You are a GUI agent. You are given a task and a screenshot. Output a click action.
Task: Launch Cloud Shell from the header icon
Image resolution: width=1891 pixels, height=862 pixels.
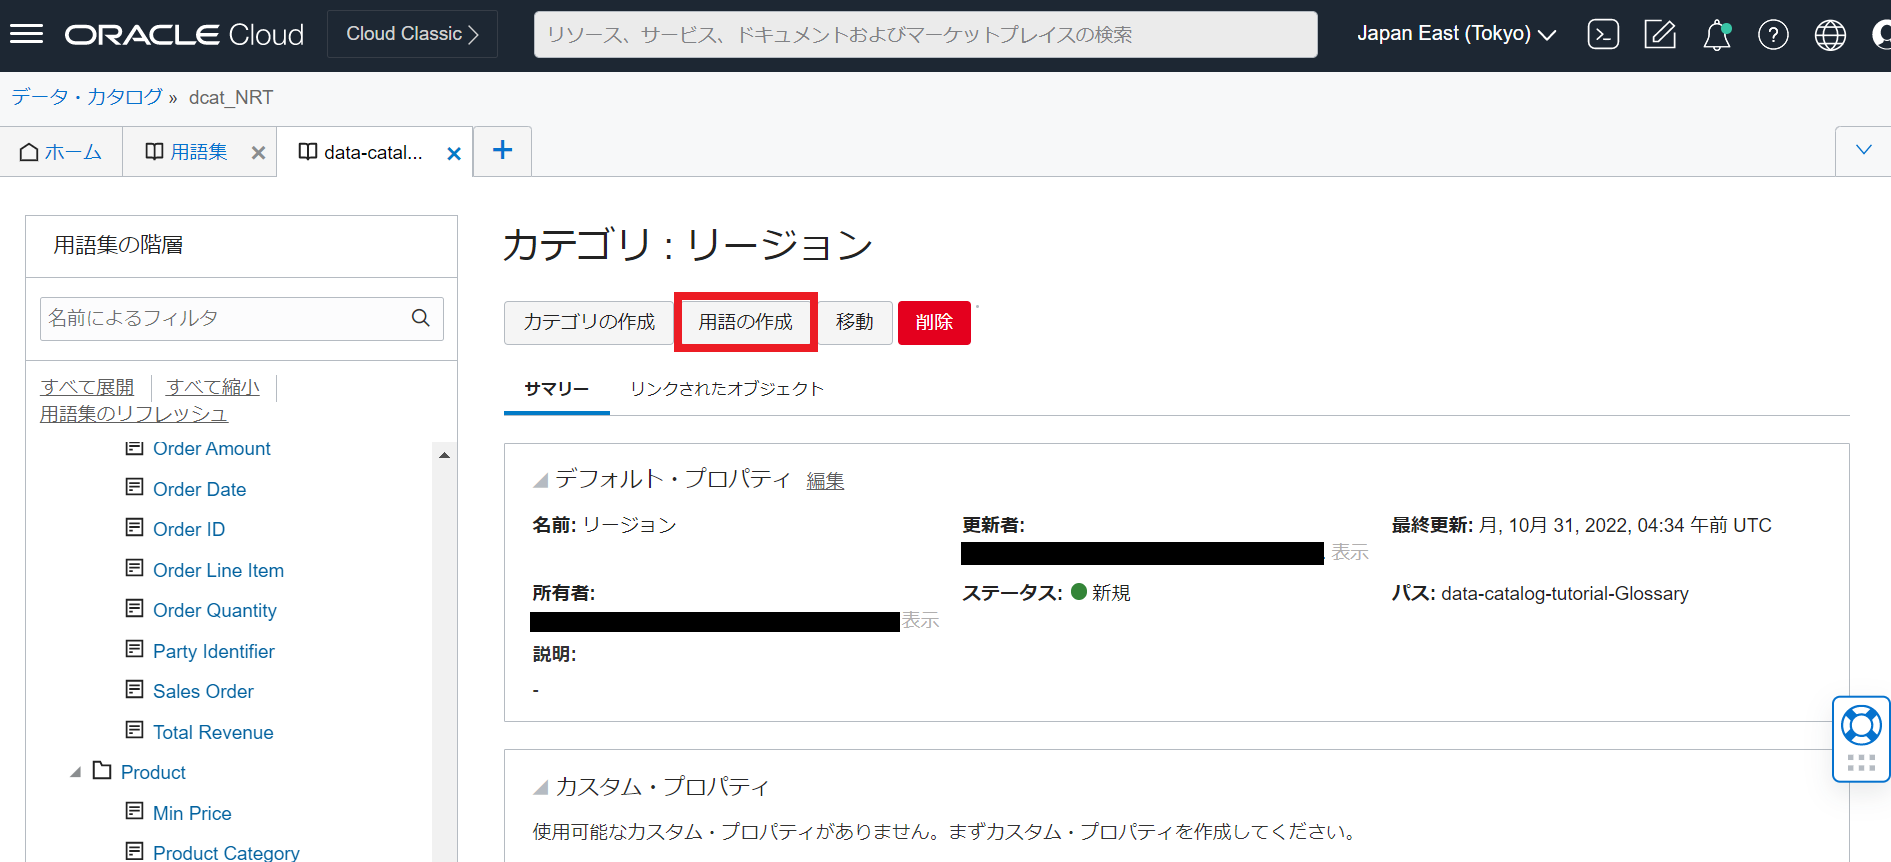[x=1603, y=35]
